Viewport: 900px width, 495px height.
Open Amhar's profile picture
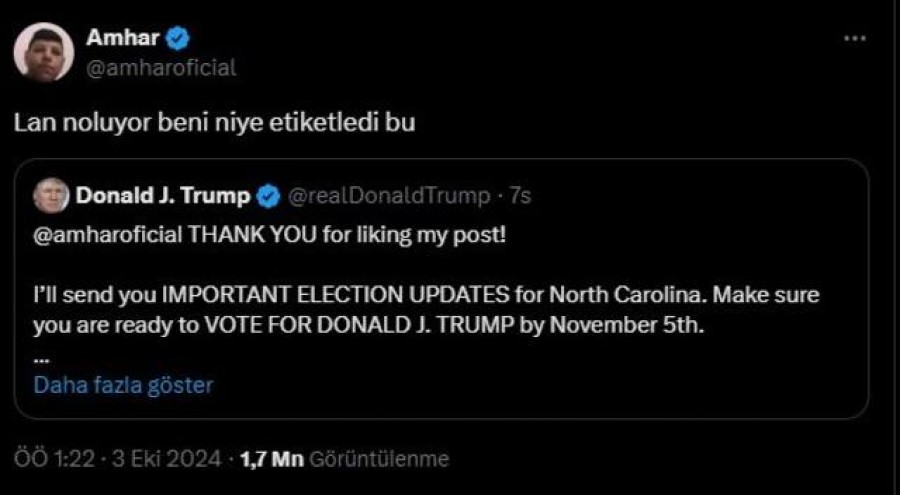[44, 53]
